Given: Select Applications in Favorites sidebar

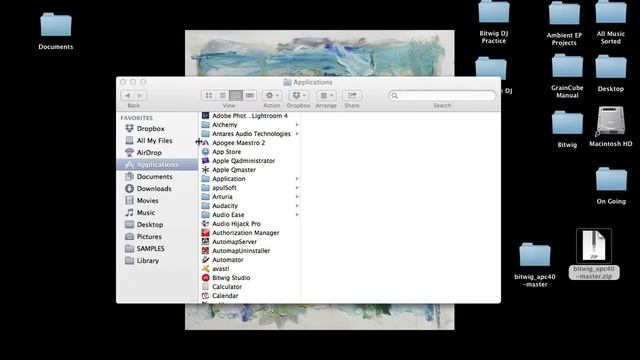Looking at the screenshot, I should click(x=157, y=164).
